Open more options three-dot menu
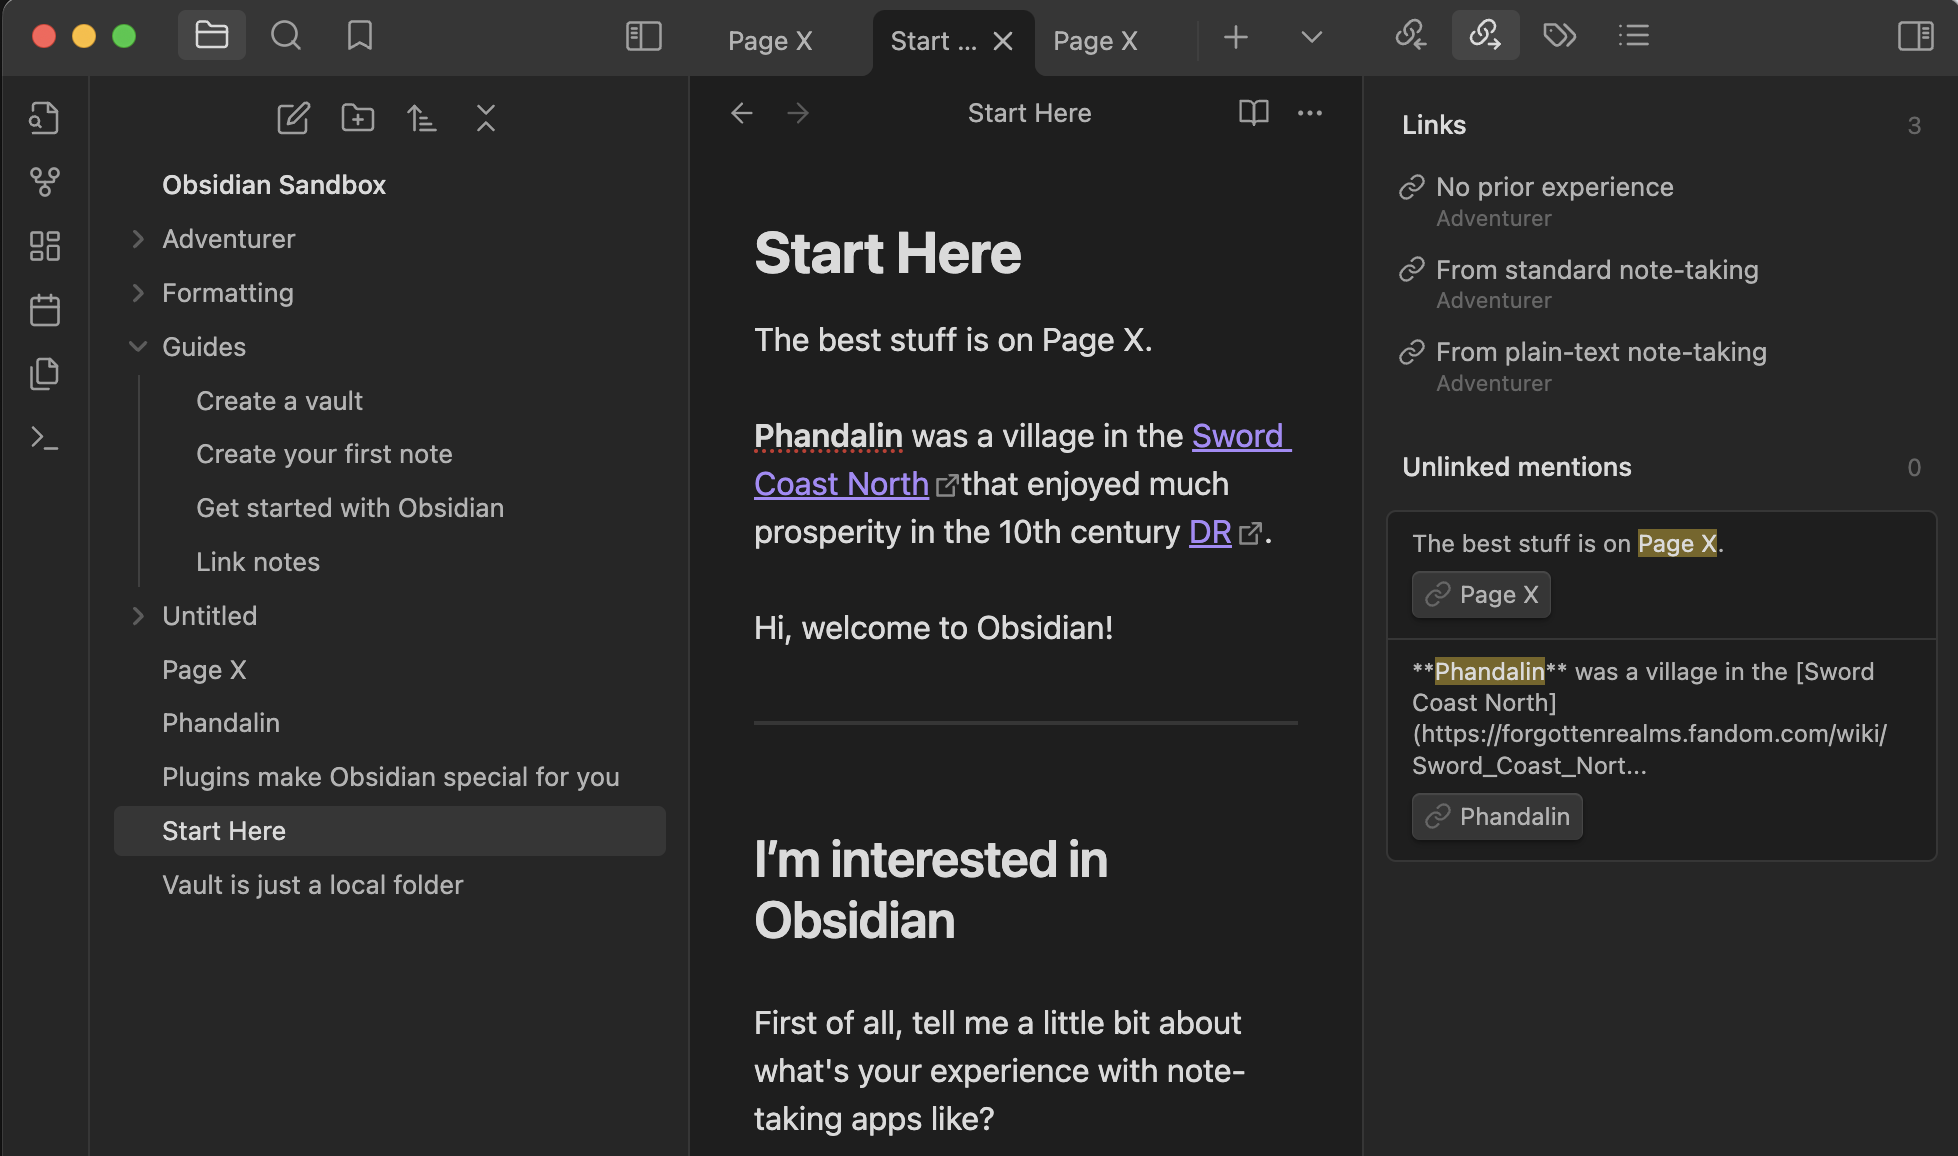This screenshot has width=1958, height=1156. point(1309,113)
